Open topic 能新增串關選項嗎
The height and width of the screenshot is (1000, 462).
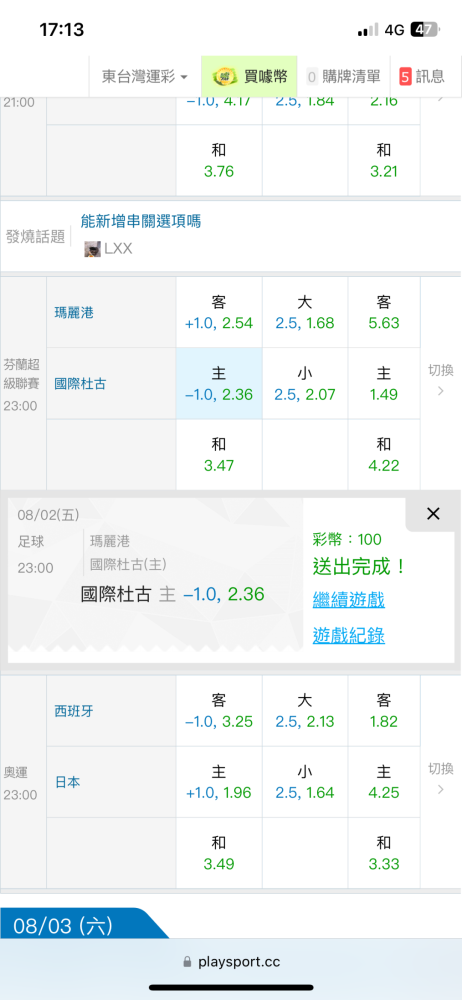(x=140, y=221)
